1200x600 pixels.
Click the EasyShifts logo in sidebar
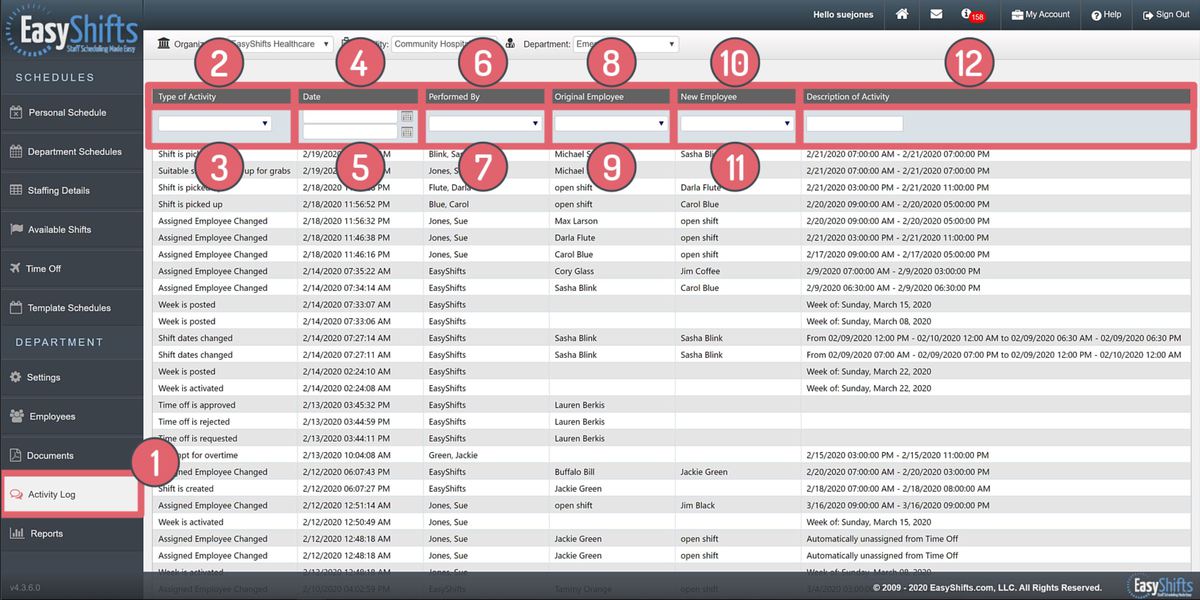point(70,30)
